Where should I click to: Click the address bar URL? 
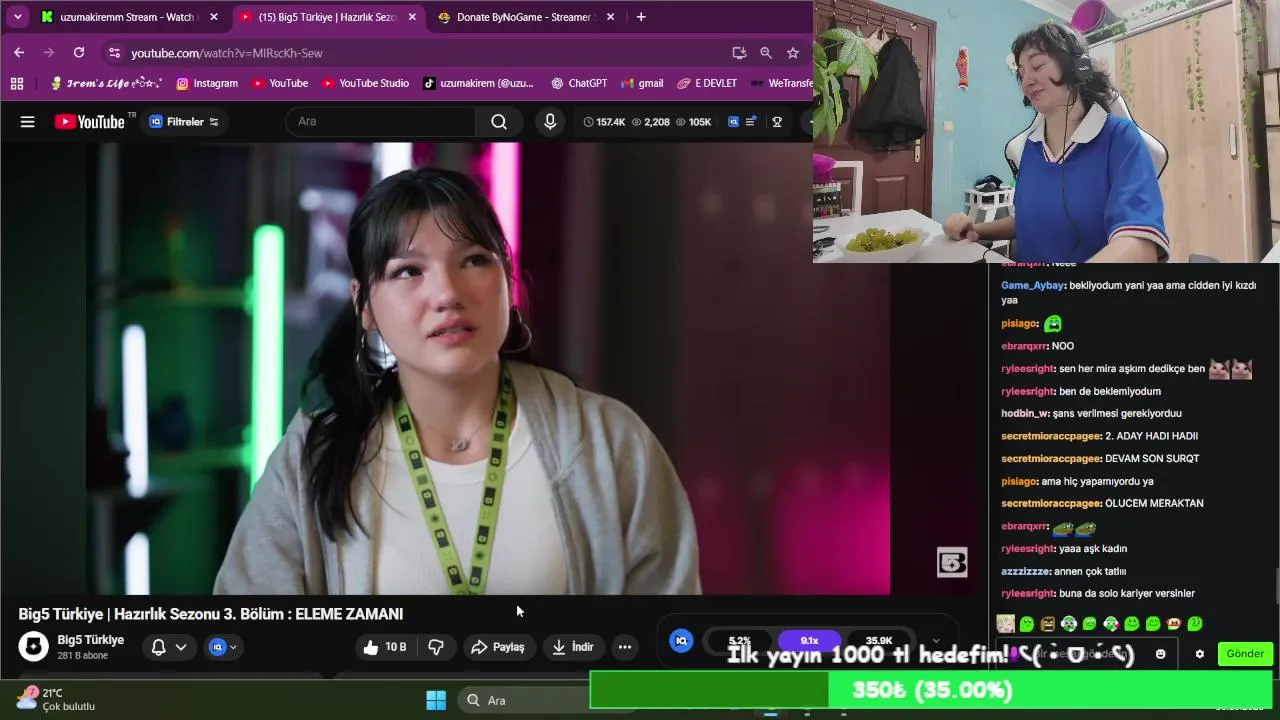(x=227, y=53)
